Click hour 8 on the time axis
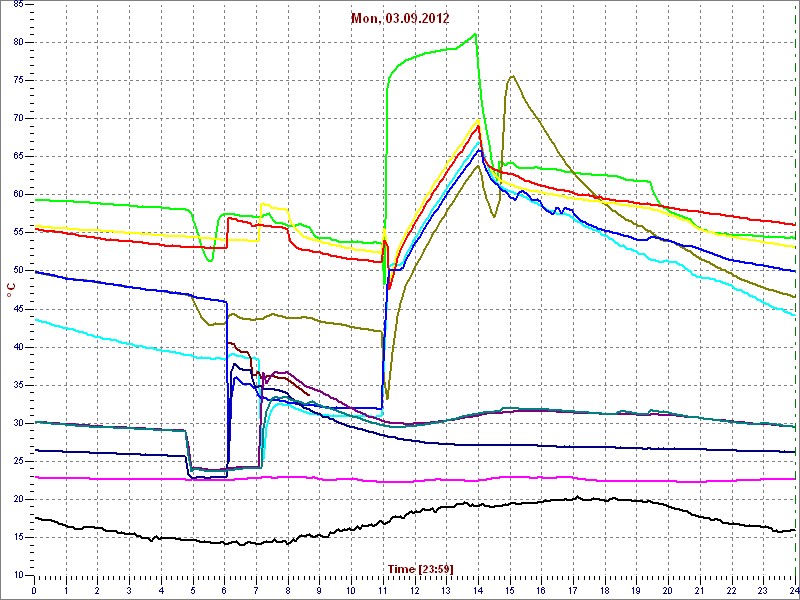Image resolution: width=800 pixels, height=600 pixels. tap(287, 590)
